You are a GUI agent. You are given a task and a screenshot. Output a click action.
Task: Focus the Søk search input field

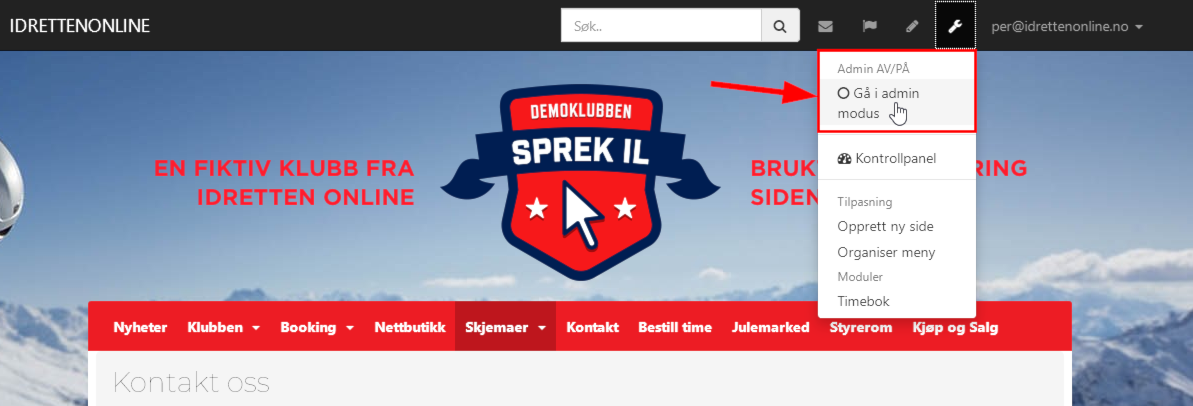click(x=661, y=25)
